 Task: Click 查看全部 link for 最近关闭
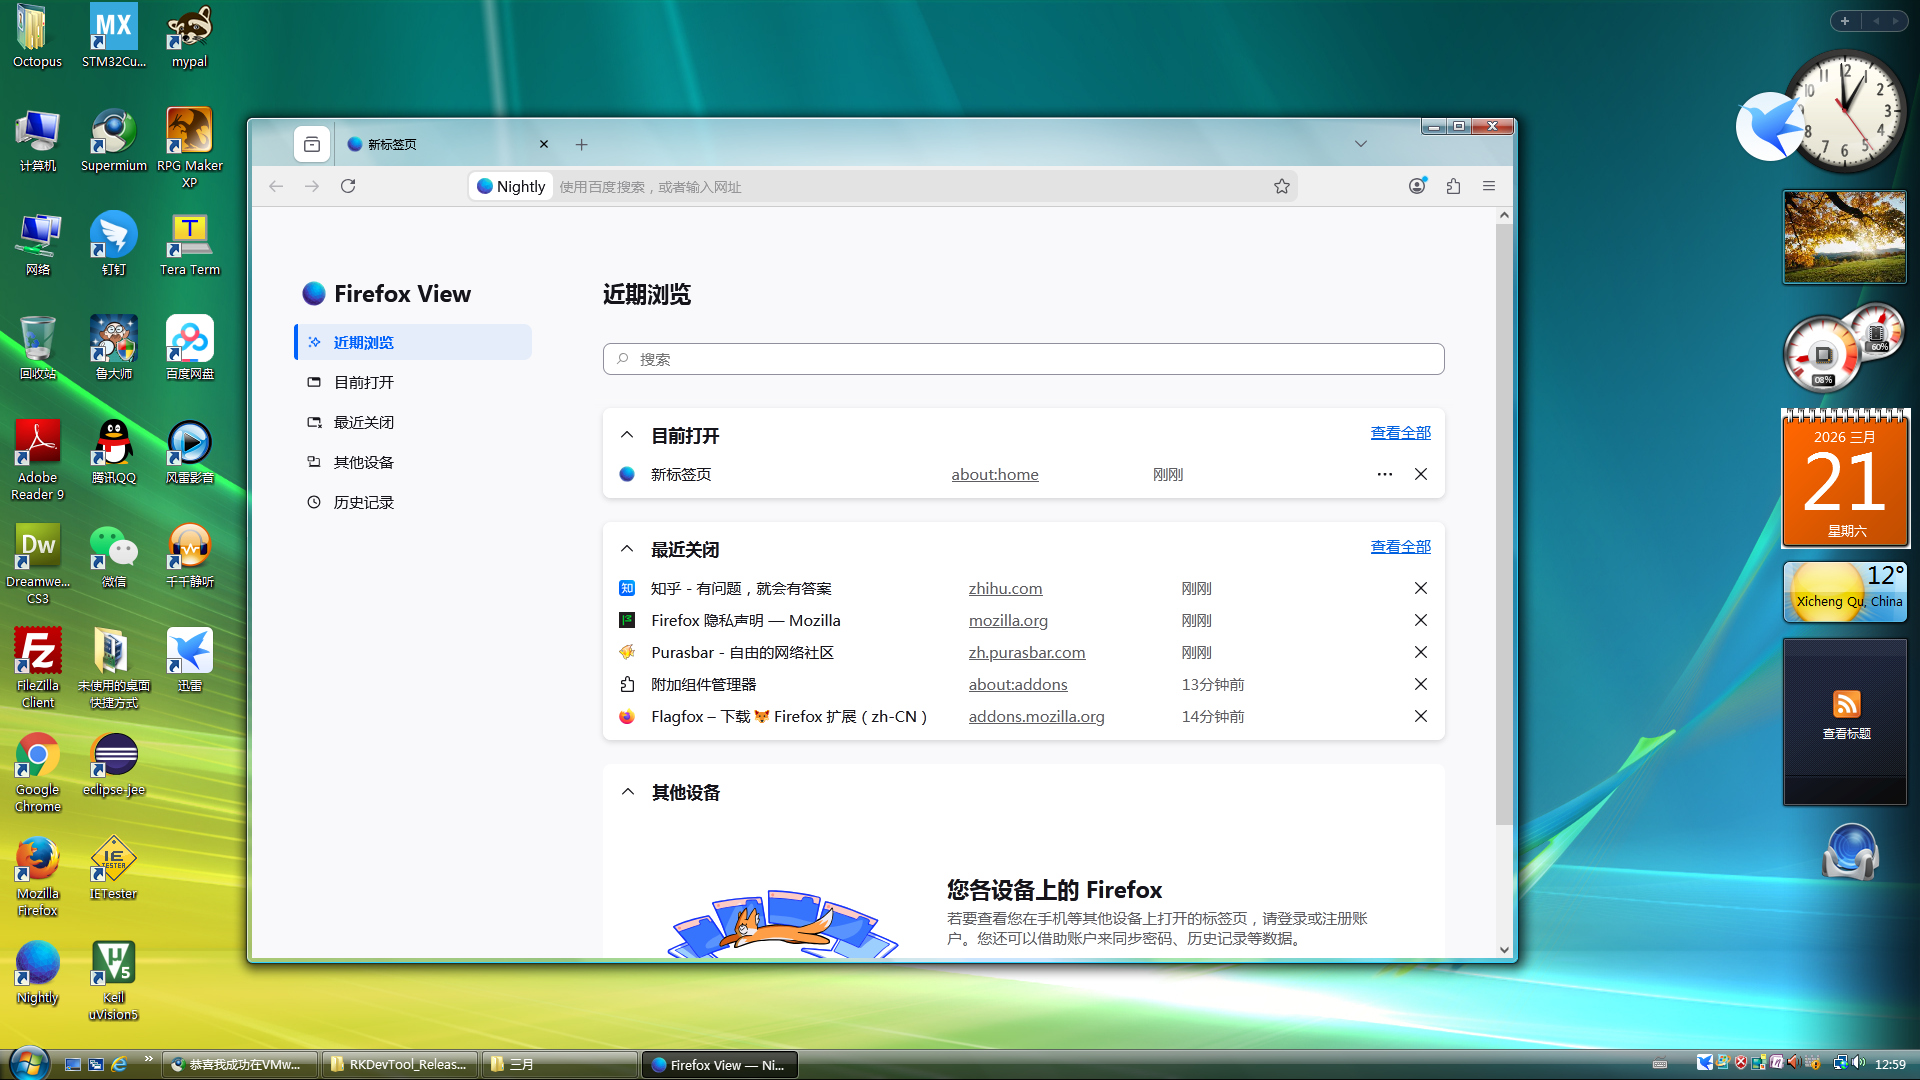(1400, 546)
